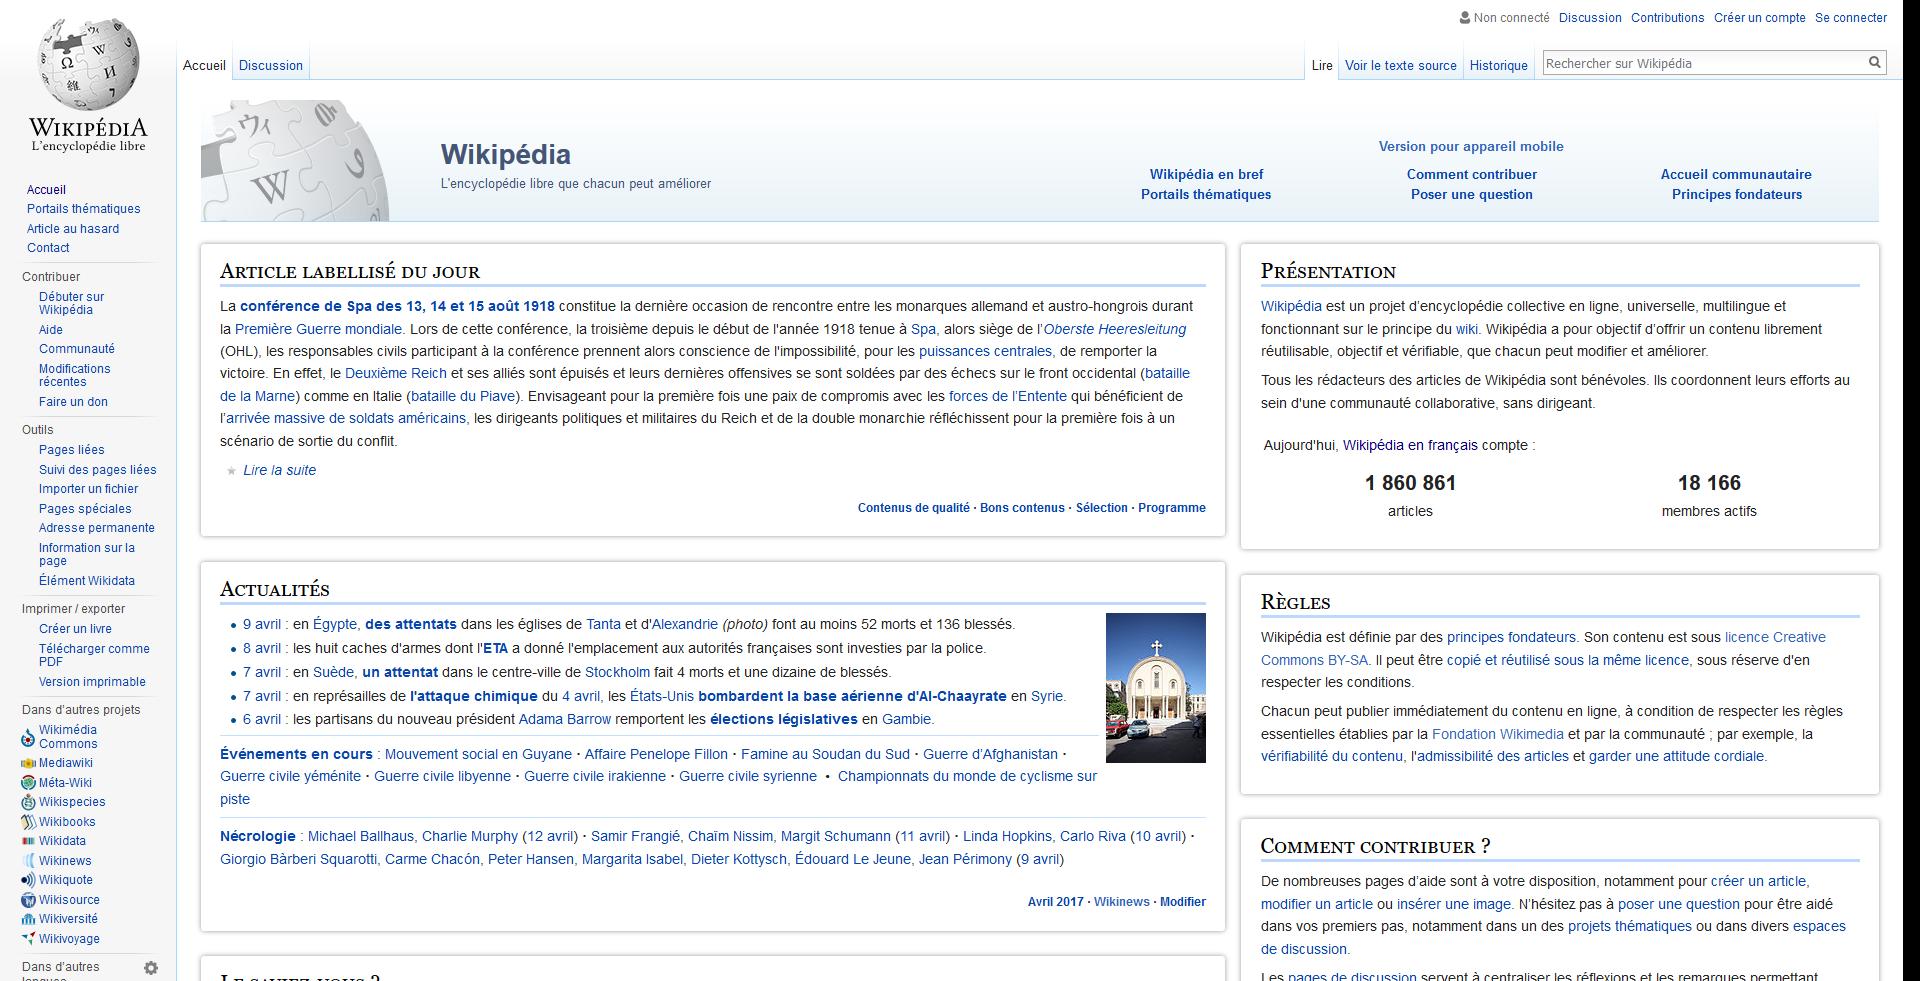
Task: Select the Accueil page tab
Action: [204, 65]
